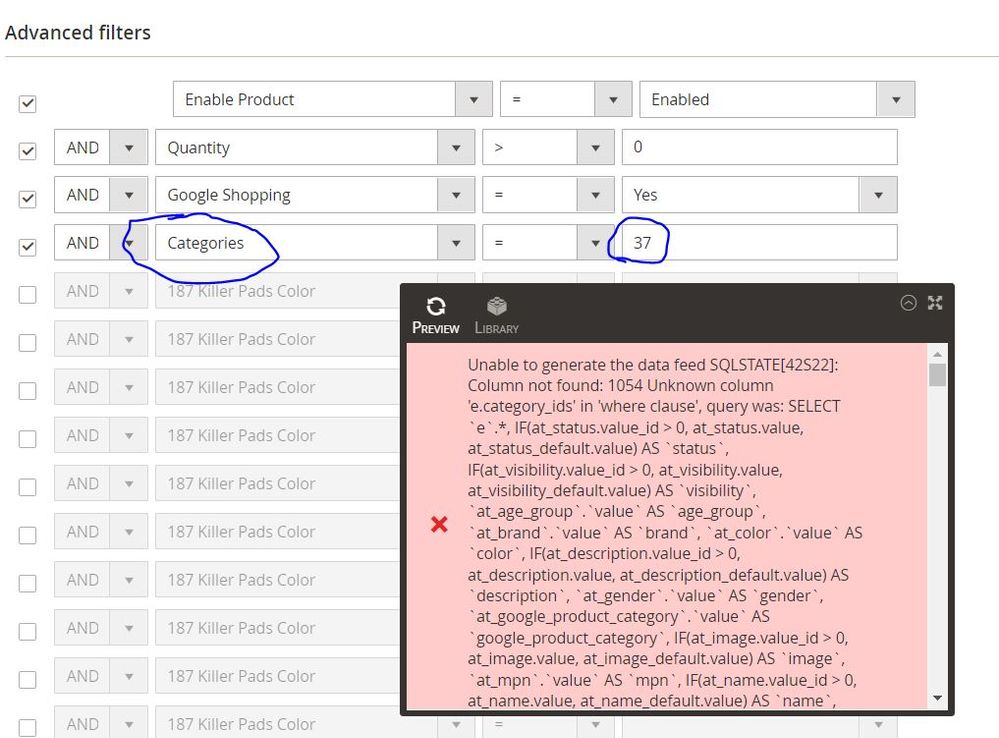Open the Enable Product attribute dropdown
The width and height of the screenshot is (999, 738).
point(473,99)
